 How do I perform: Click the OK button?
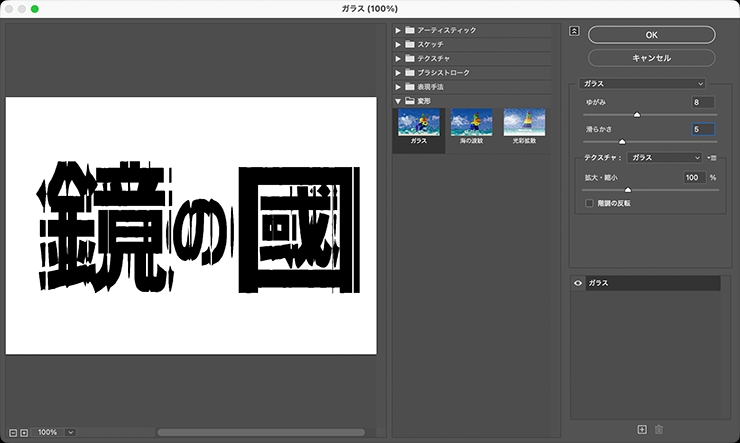[651, 34]
